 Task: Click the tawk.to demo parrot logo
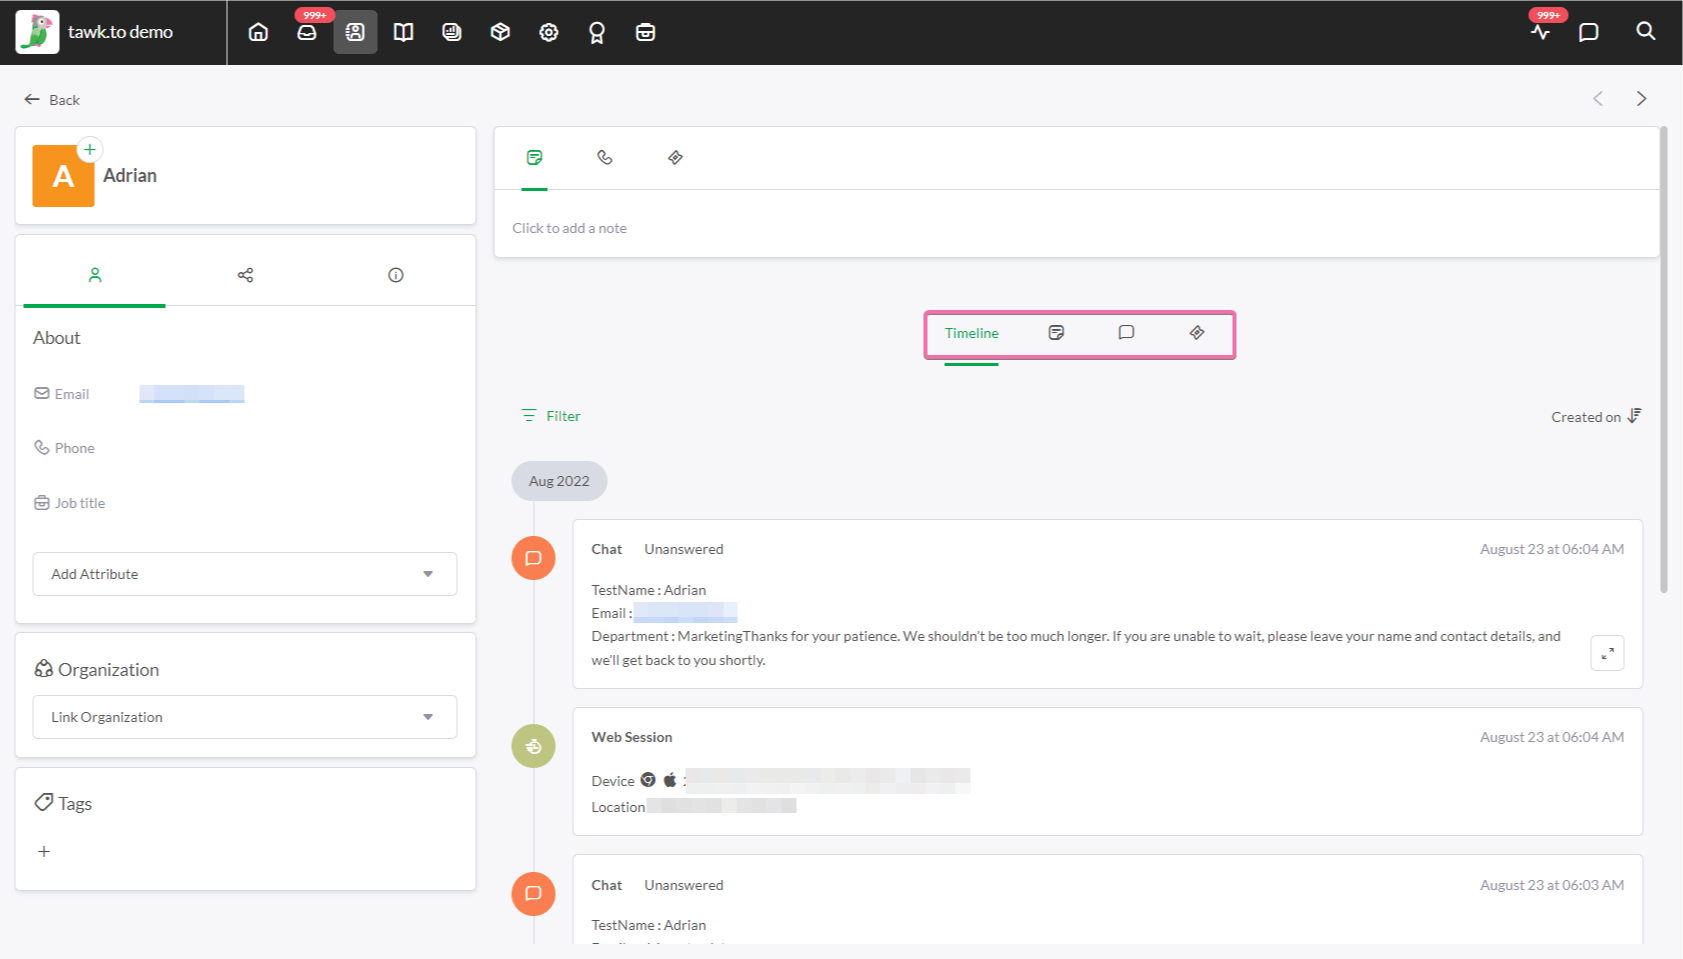[x=38, y=32]
